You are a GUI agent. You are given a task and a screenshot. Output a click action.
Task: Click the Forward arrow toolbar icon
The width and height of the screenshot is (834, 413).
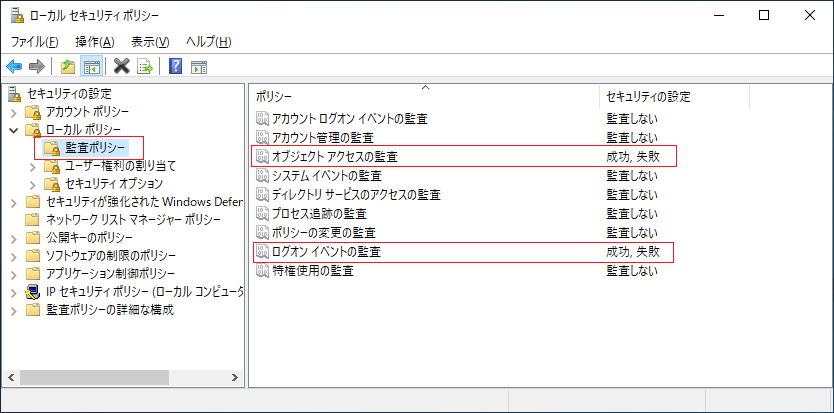pos(37,67)
